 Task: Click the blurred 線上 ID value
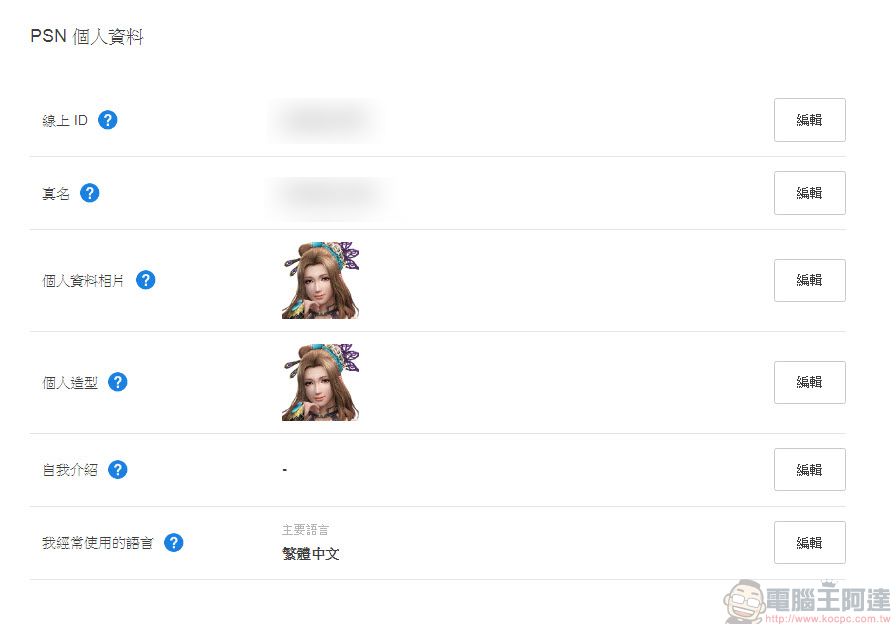coord(323,120)
